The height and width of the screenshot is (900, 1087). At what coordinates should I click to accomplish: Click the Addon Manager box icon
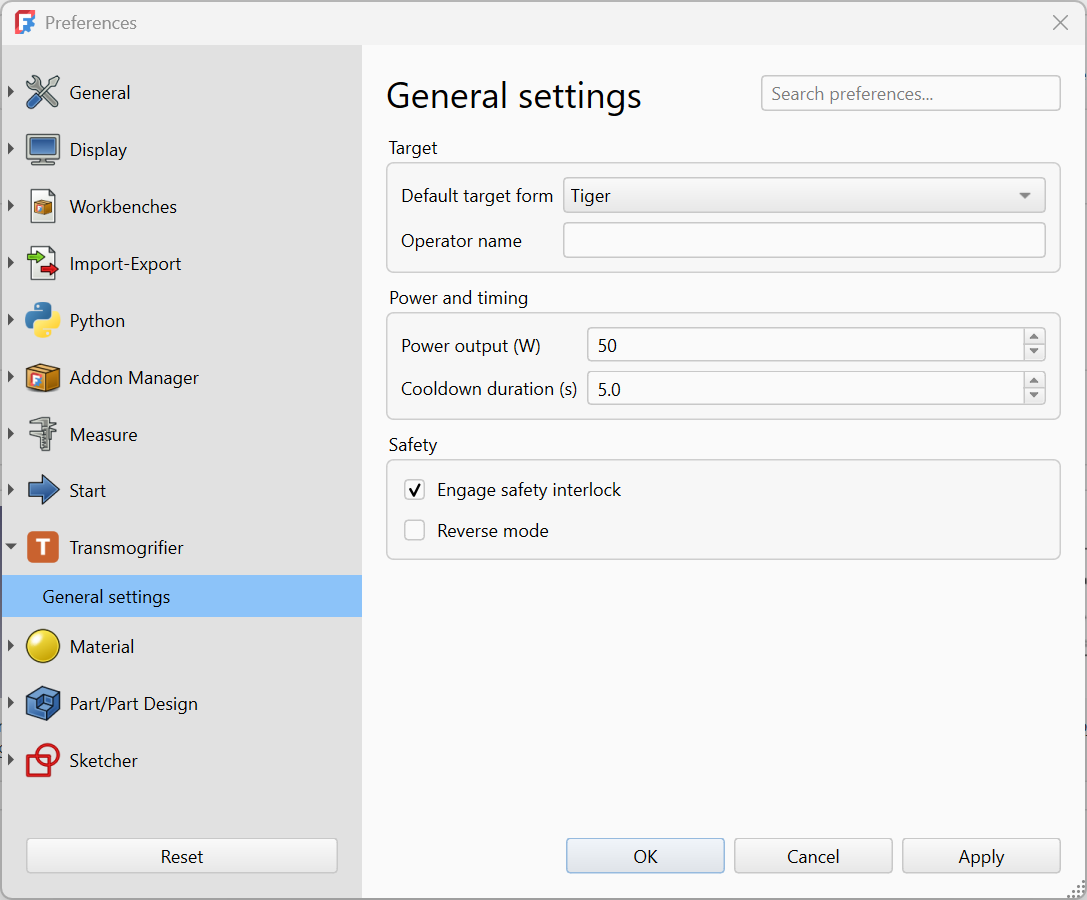pos(42,377)
